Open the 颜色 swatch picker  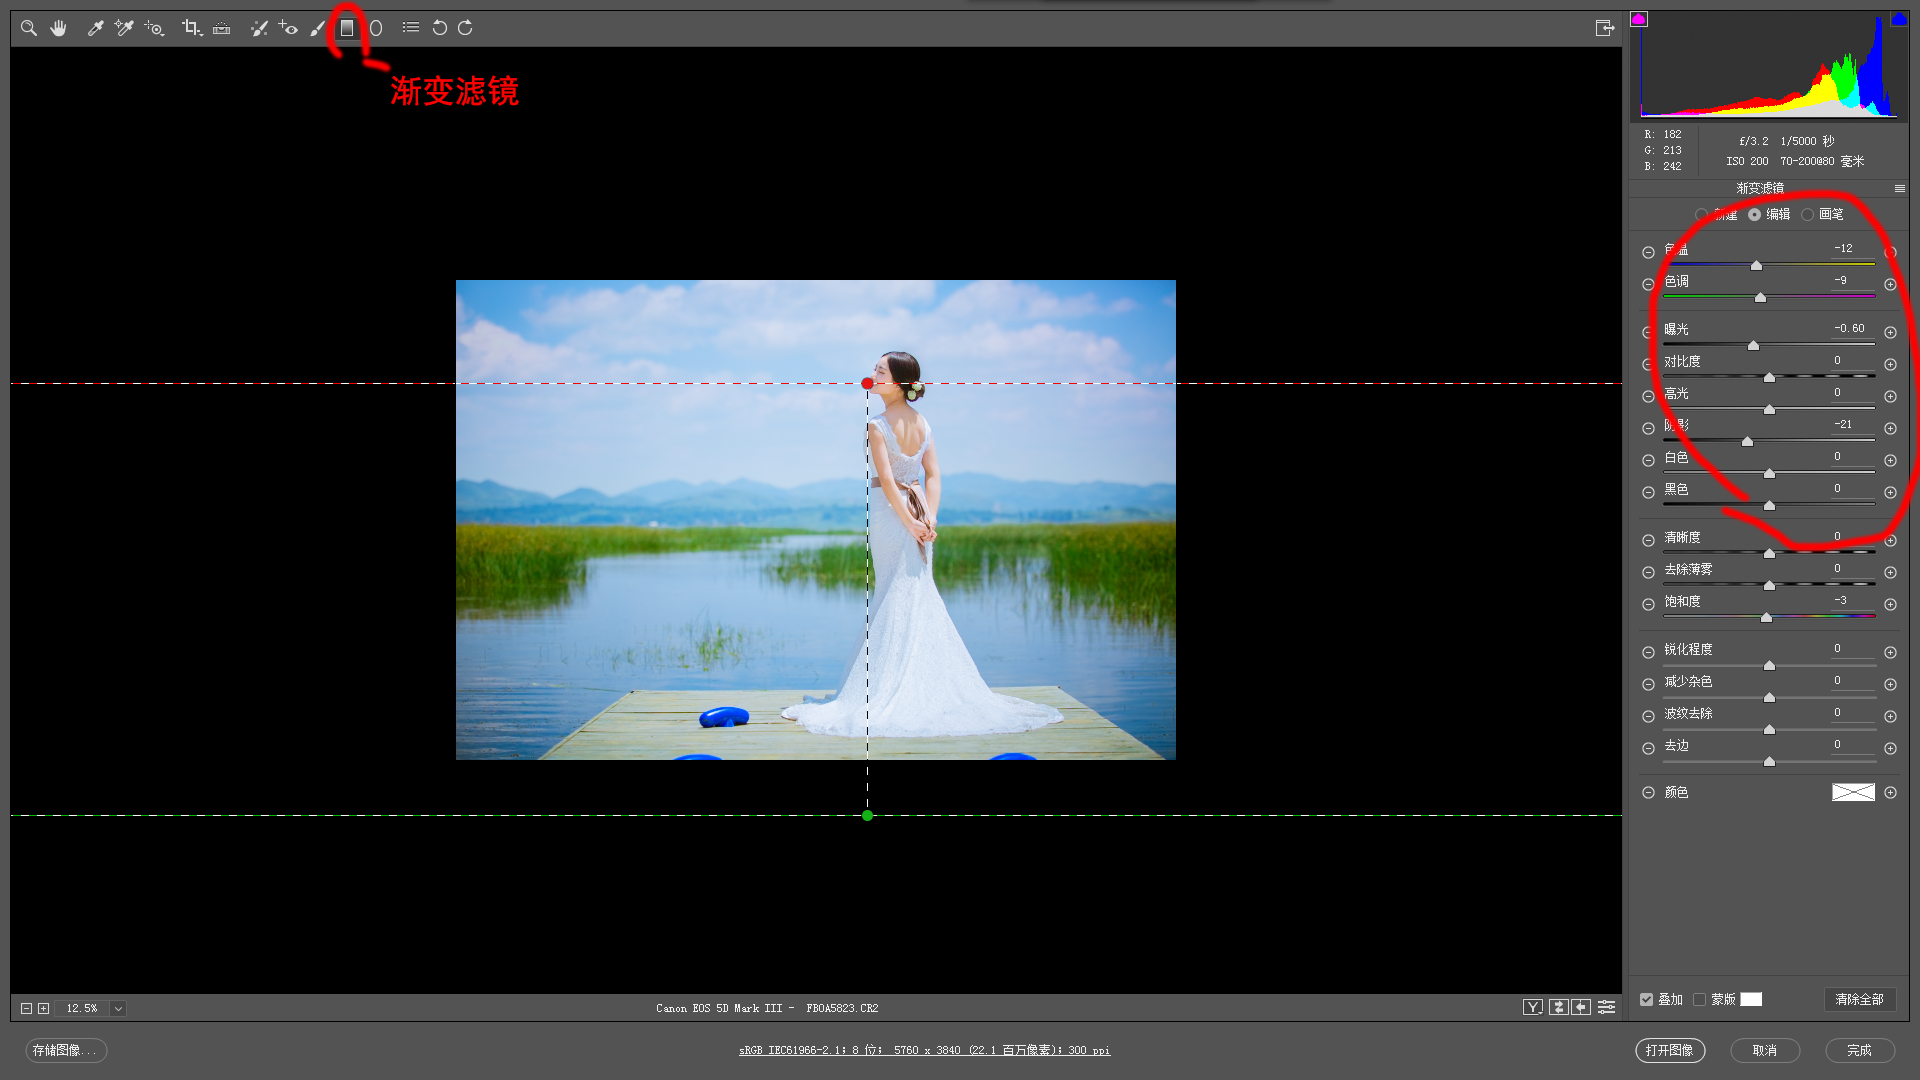pos(1853,792)
